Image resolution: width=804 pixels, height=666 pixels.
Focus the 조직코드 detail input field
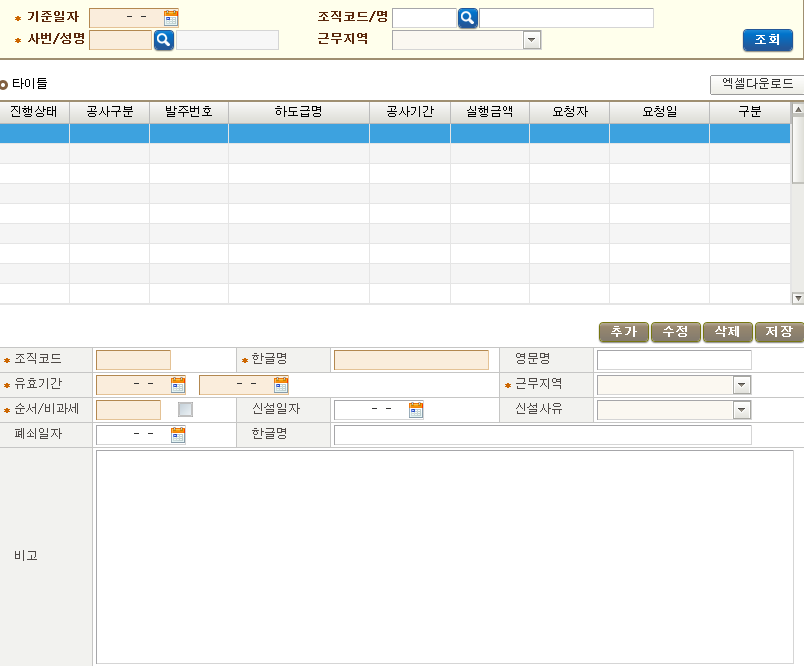tap(133, 360)
